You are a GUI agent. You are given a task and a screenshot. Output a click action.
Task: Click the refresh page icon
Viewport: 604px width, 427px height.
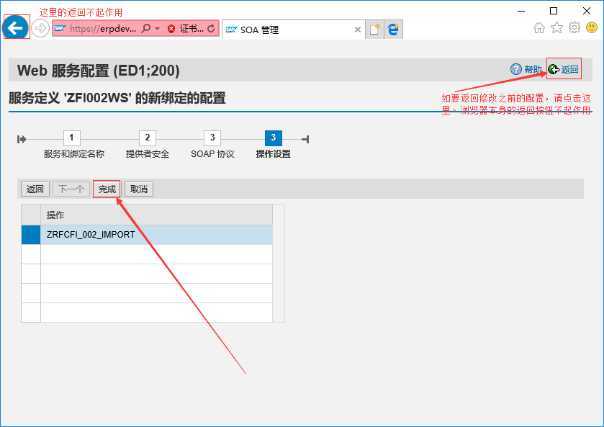click(211, 28)
